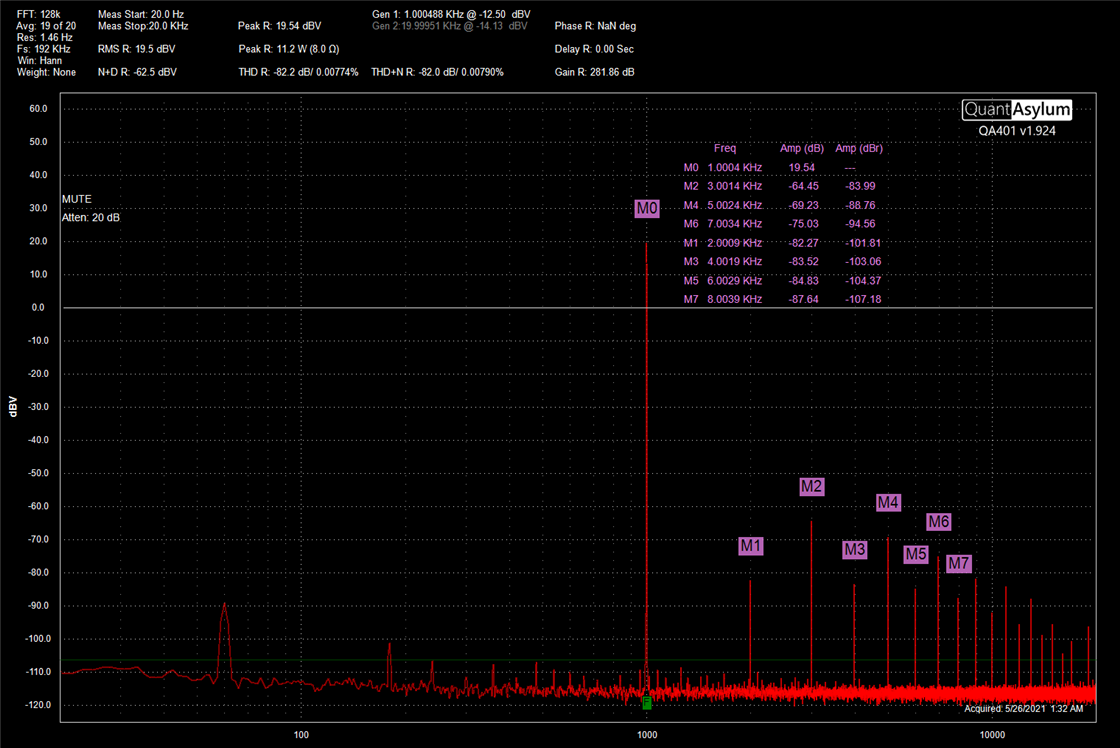Click the M7 8.0039 KHz table row
This screenshot has height=748, width=1120.
click(783, 299)
